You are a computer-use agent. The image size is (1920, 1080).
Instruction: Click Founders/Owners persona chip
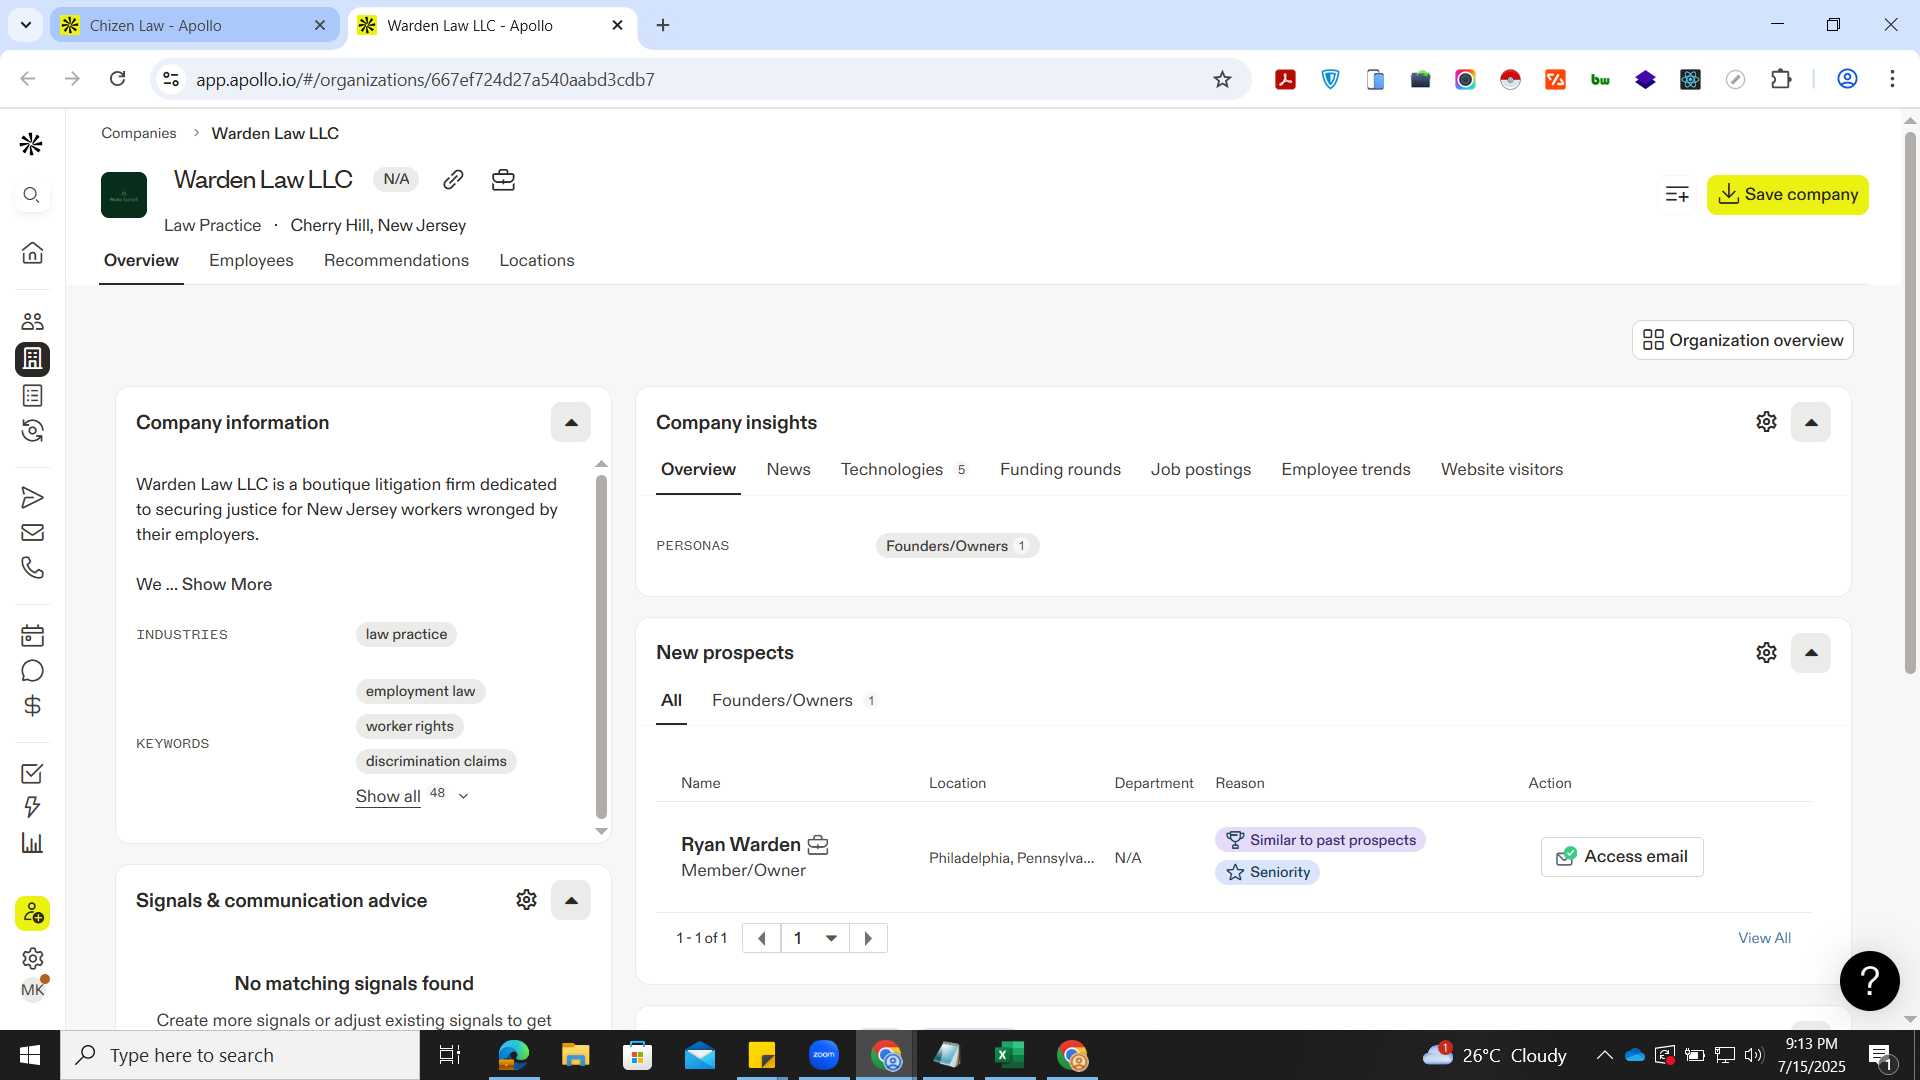[956, 546]
